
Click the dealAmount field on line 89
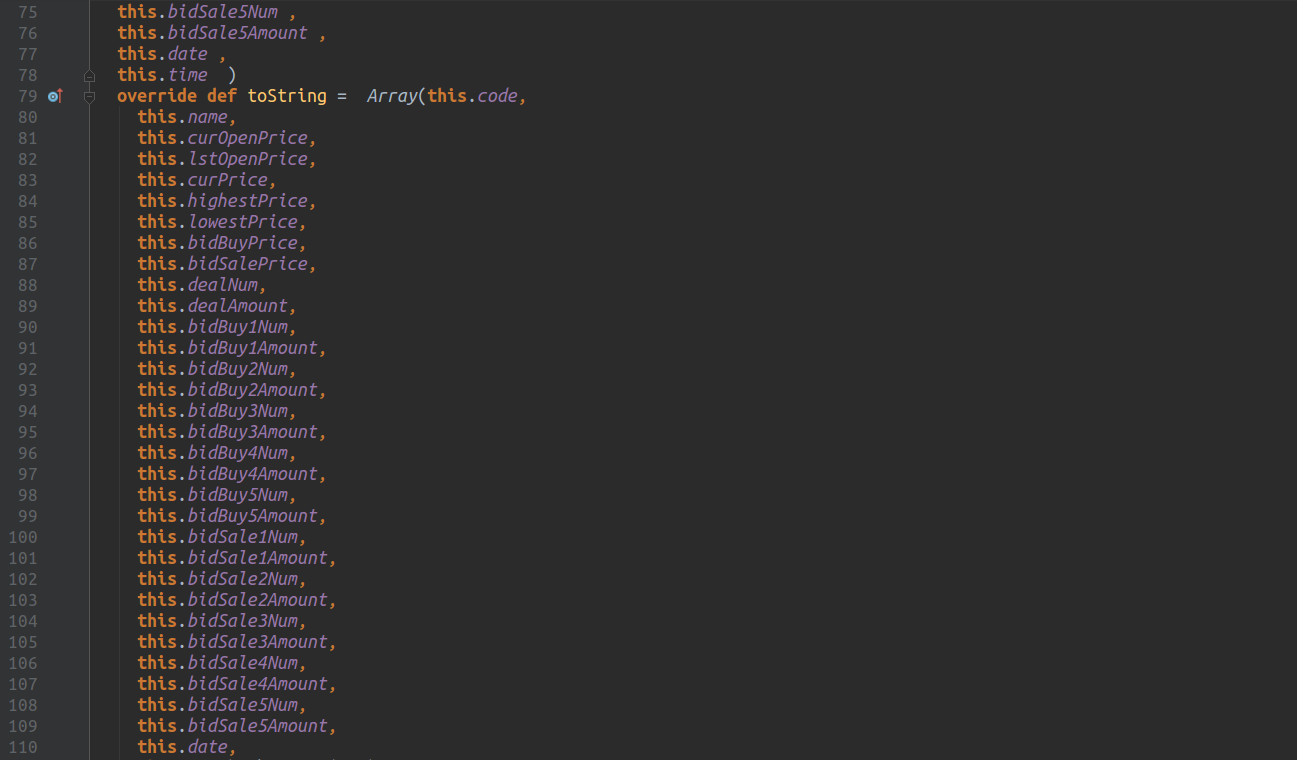(237, 306)
